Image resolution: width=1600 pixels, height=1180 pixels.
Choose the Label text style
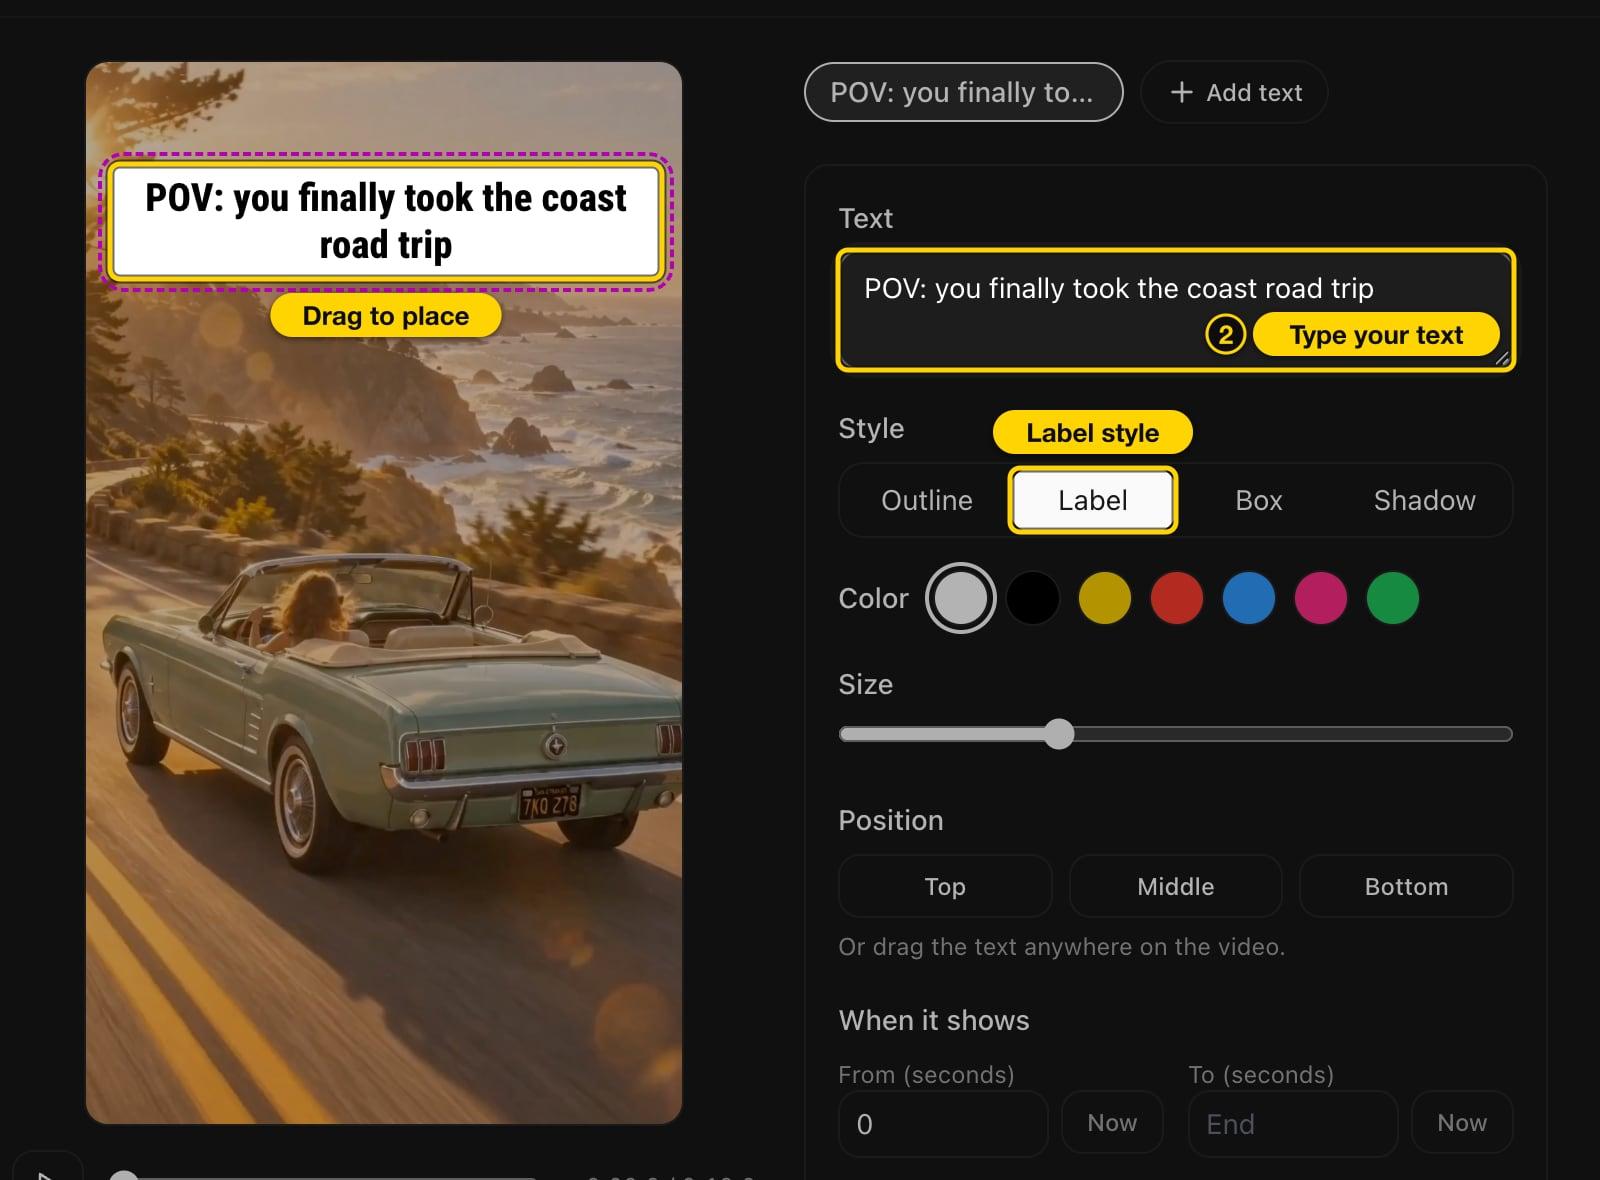point(1092,500)
